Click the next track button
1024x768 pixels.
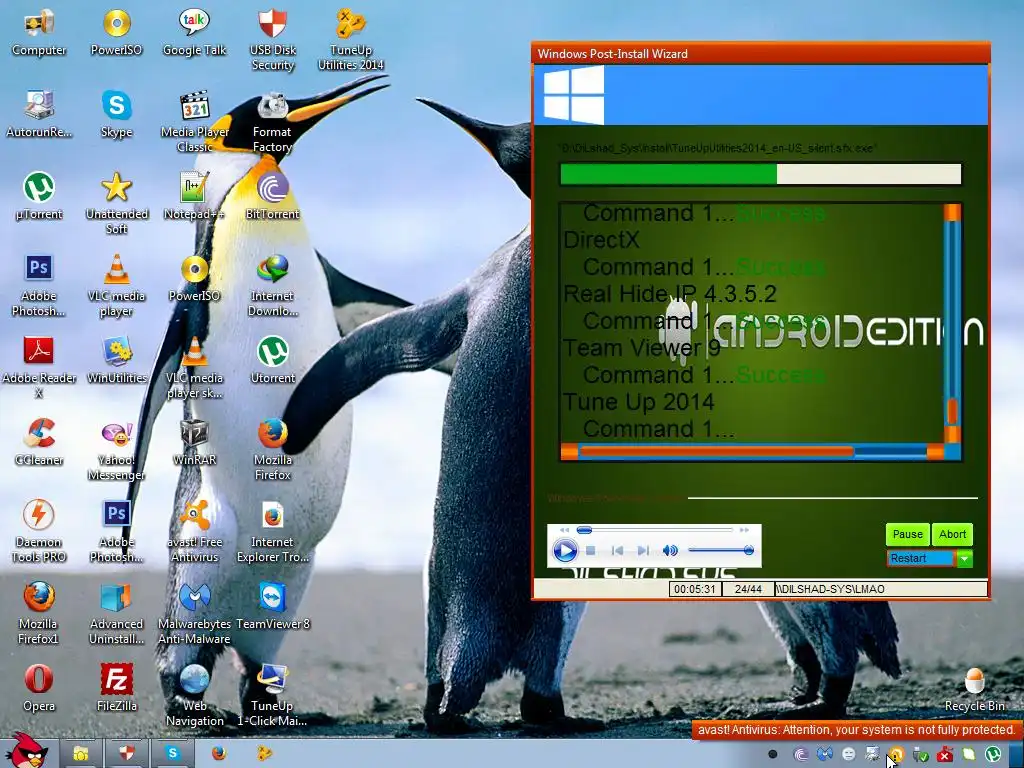(x=643, y=551)
